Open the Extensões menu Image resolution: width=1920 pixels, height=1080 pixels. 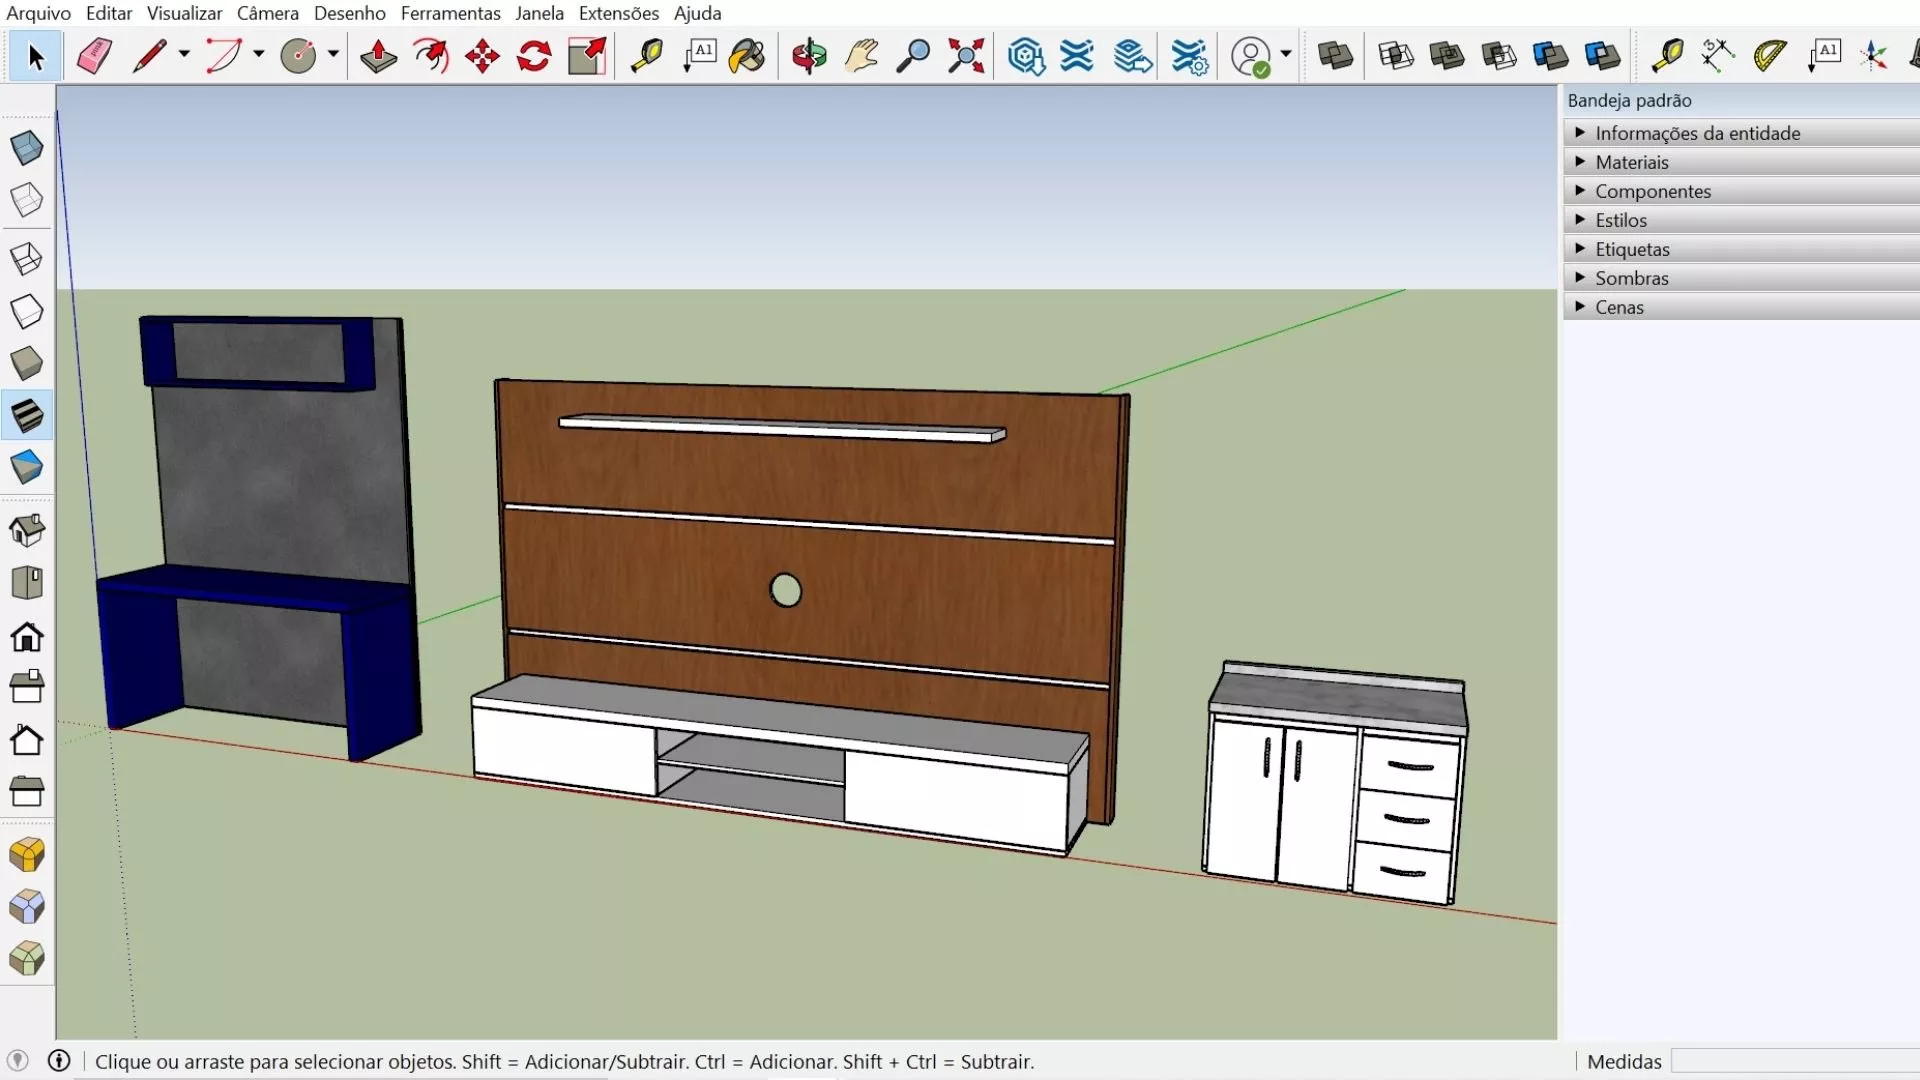[618, 13]
